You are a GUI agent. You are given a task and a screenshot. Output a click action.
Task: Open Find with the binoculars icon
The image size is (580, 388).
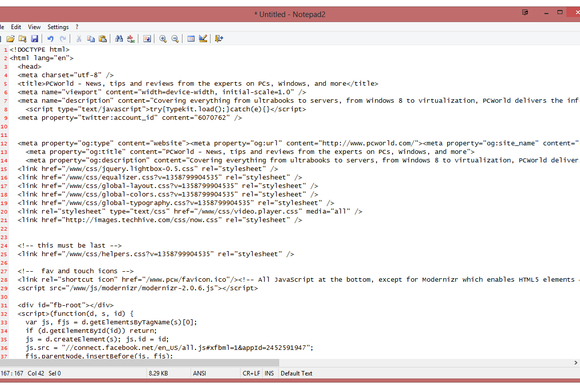119,38
